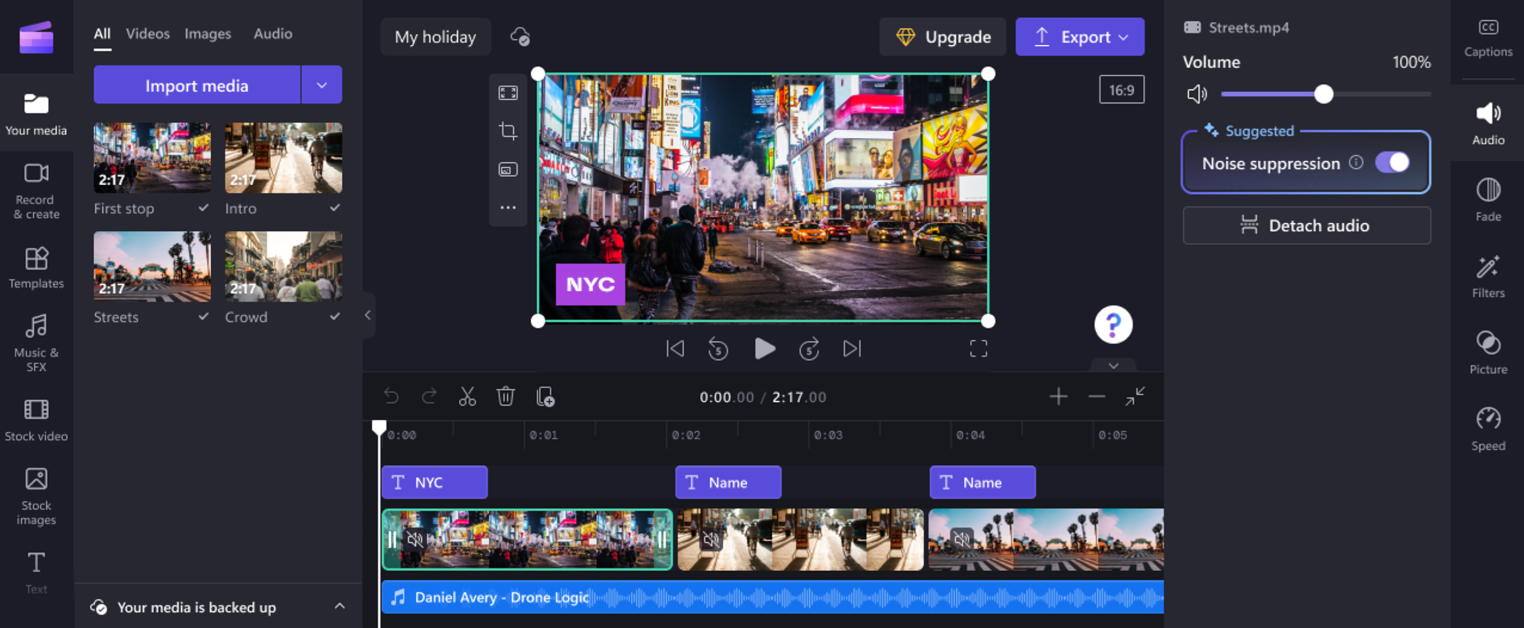This screenshot has height=628, width=1524.
Task: Open the Templates panel
Action: [36, 267]
